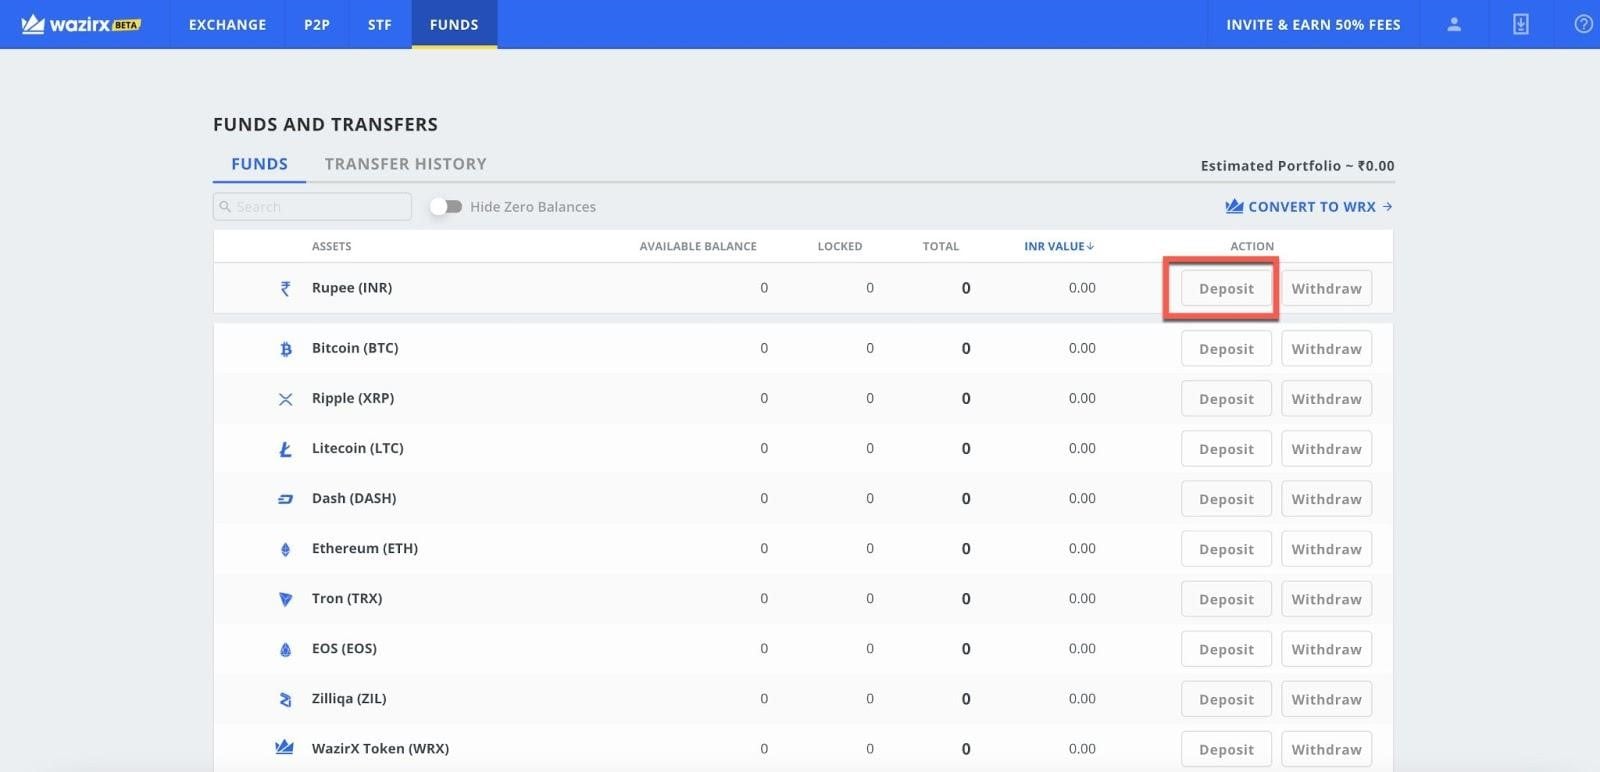The width and height of the screenshot is (1600, 772).
Task: Sort by INR Value column
Action: tap(1058, 246)
